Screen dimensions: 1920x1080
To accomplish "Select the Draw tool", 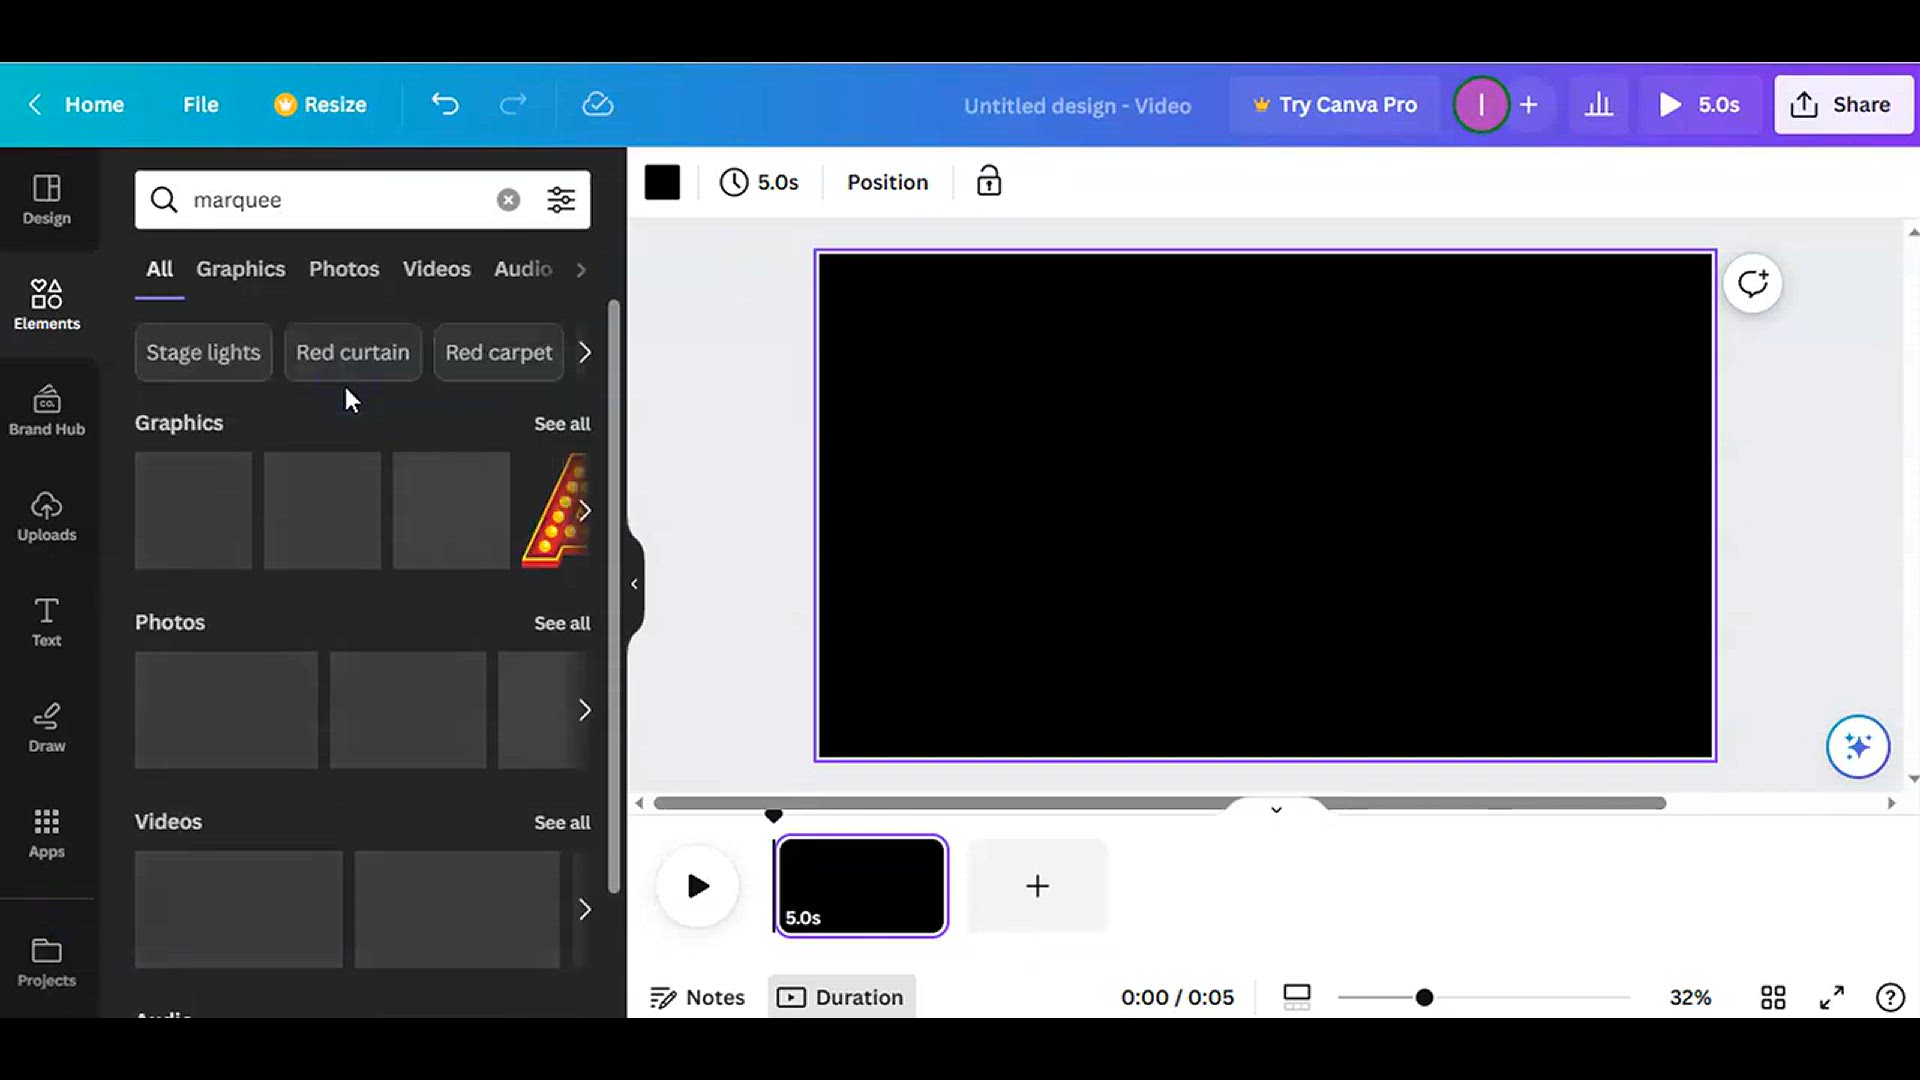I will [x=47, y=727].
